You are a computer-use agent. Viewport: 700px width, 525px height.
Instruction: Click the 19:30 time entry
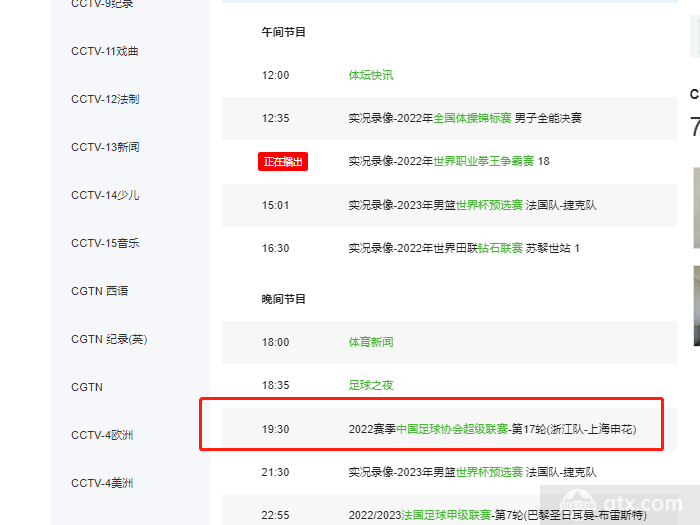275,429
